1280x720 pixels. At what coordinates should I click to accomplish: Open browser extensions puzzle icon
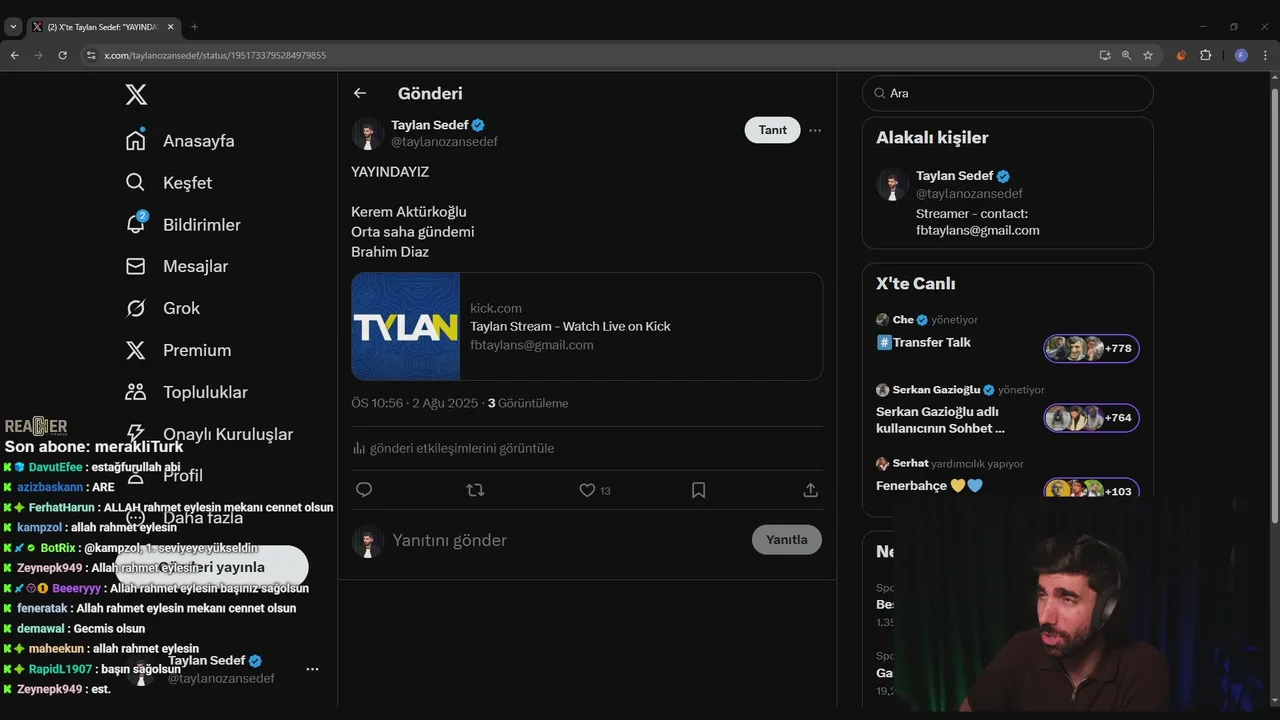click(x=1205, y=55)
